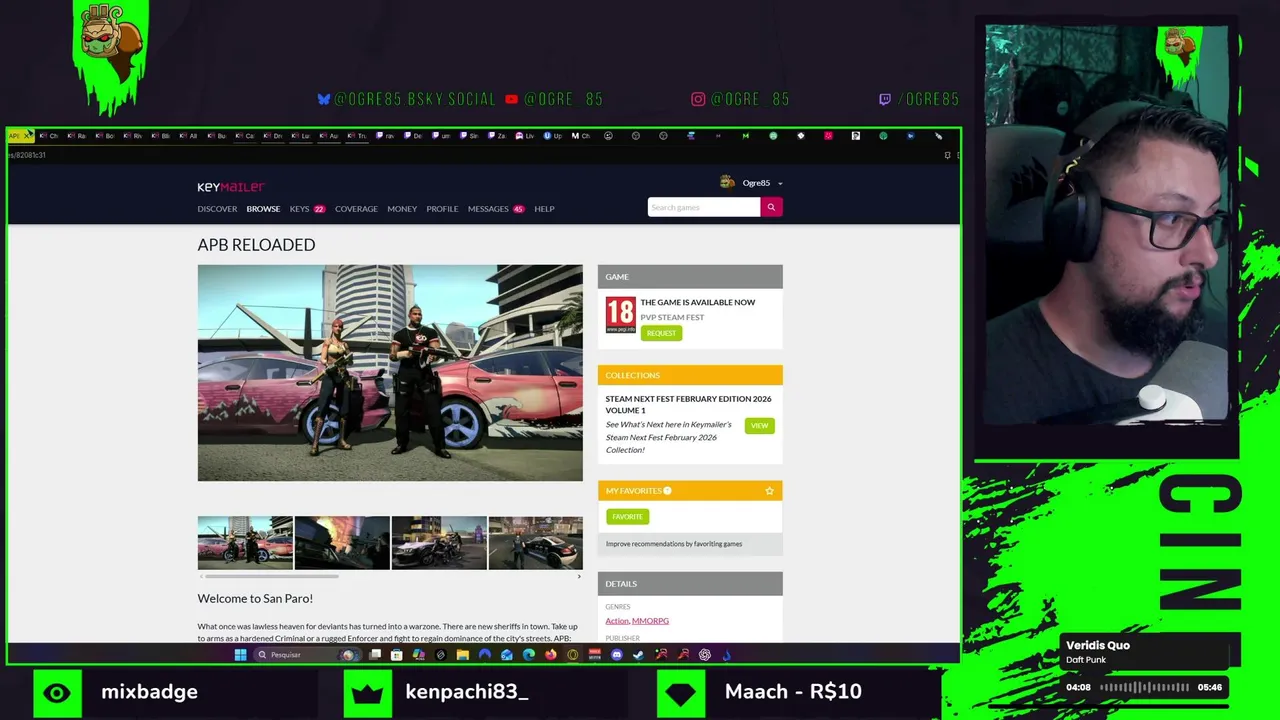Click the magenta search button
Viewport: 1280px width, 720px height.
tap(771, 207)
